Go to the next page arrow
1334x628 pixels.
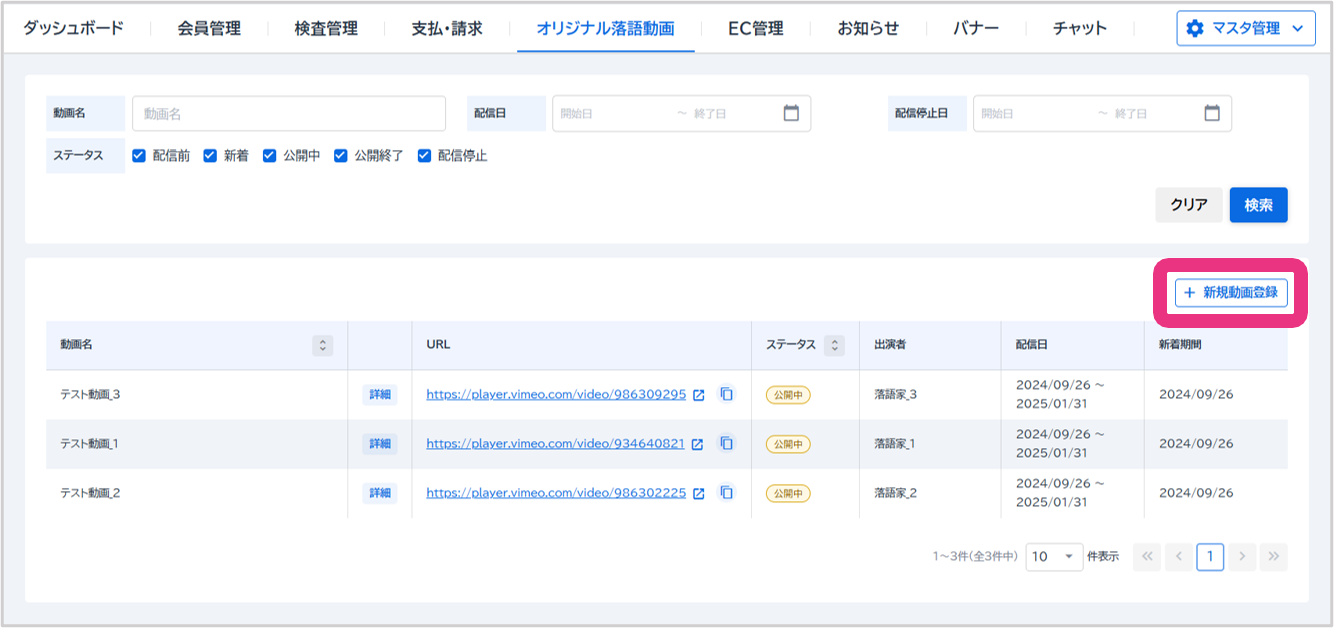(x=1242, y=557)
